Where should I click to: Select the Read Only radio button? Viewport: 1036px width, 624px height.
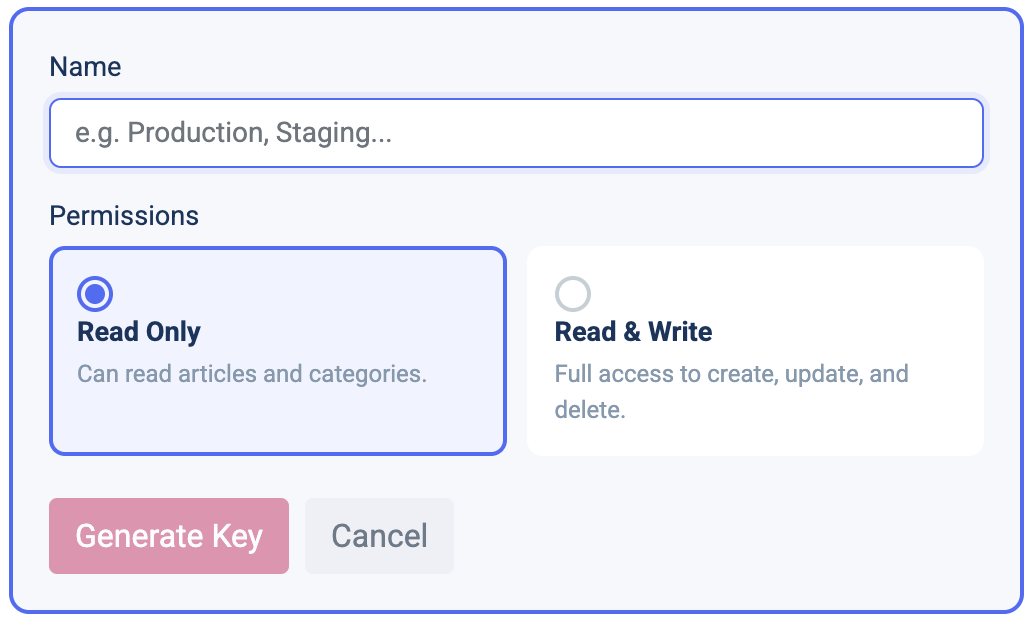click(95, 294)
